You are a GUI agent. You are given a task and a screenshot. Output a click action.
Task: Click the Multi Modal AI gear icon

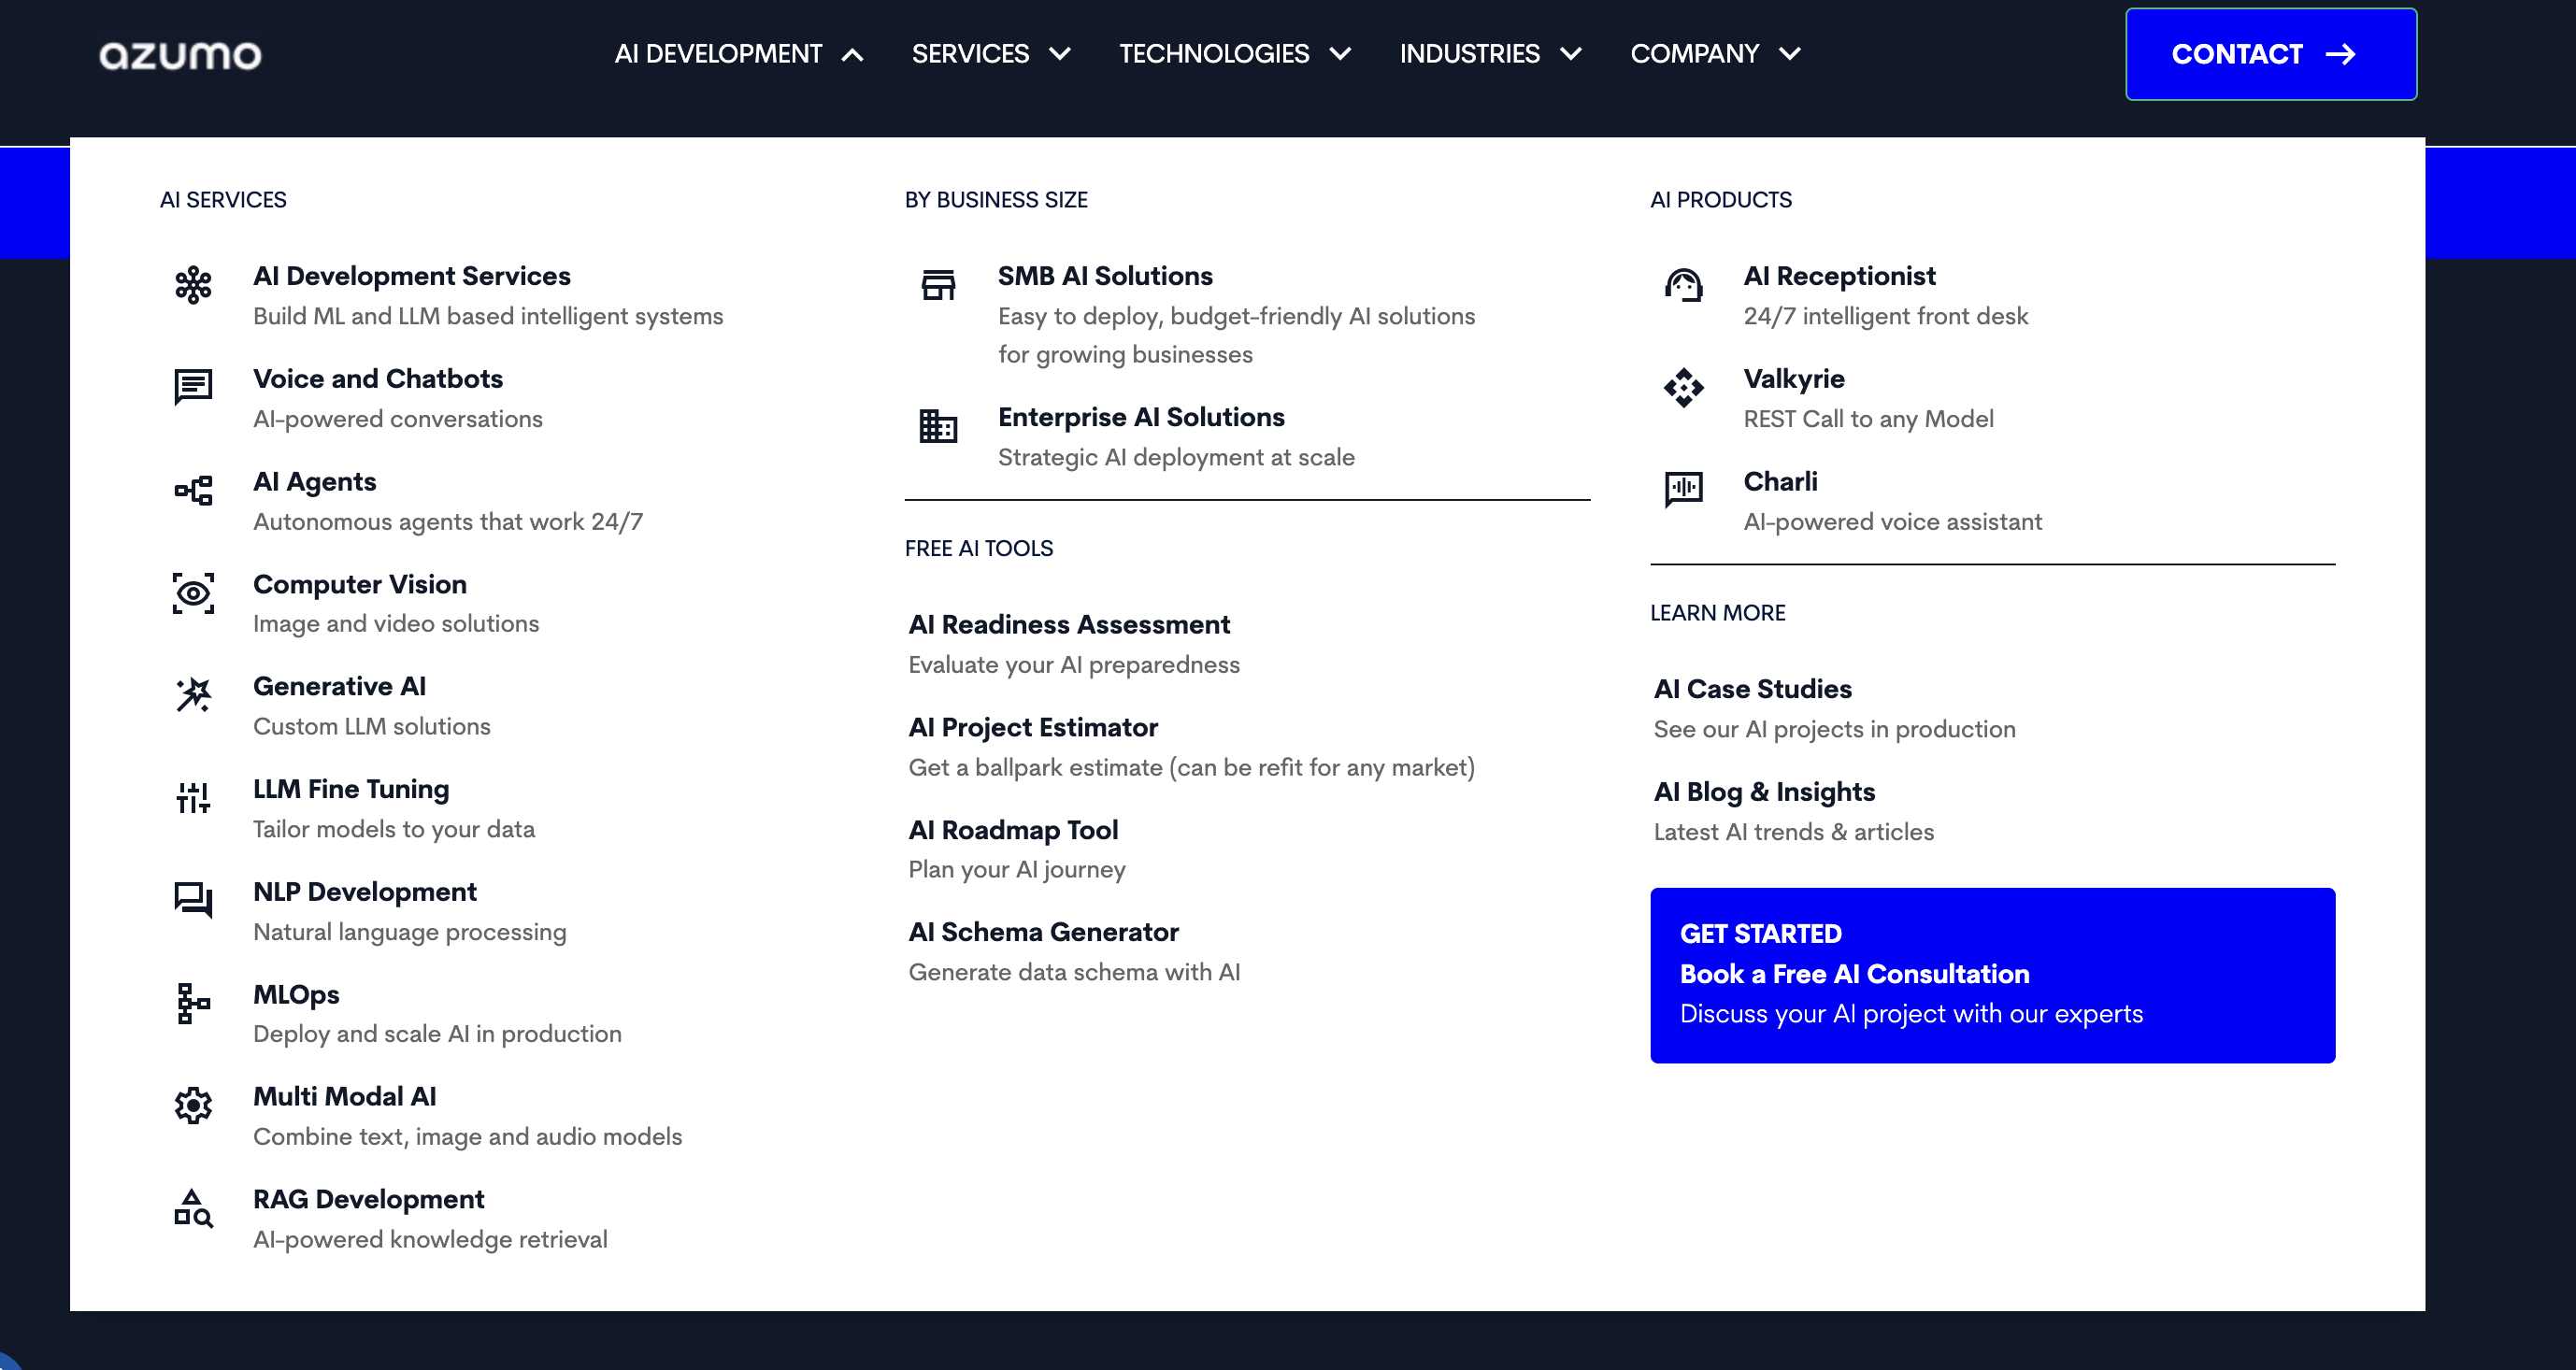point(193,1105)
